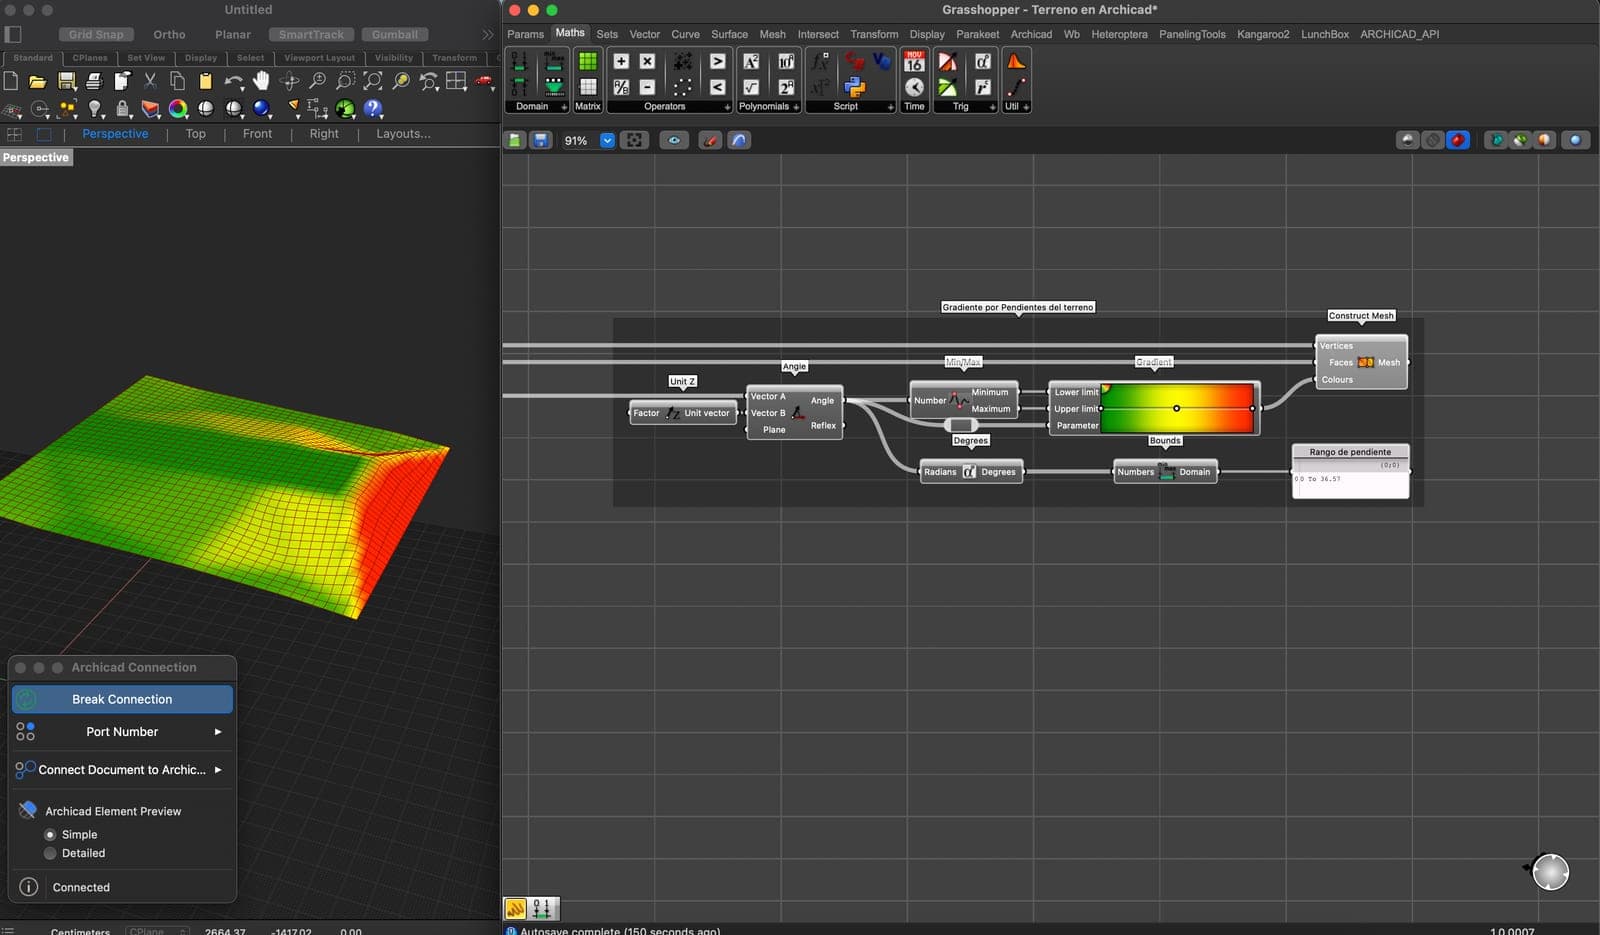Viewport: 1600px width, 935px height.
Task: Click the gradient right end grip
Action: [x=1252, y=408]
